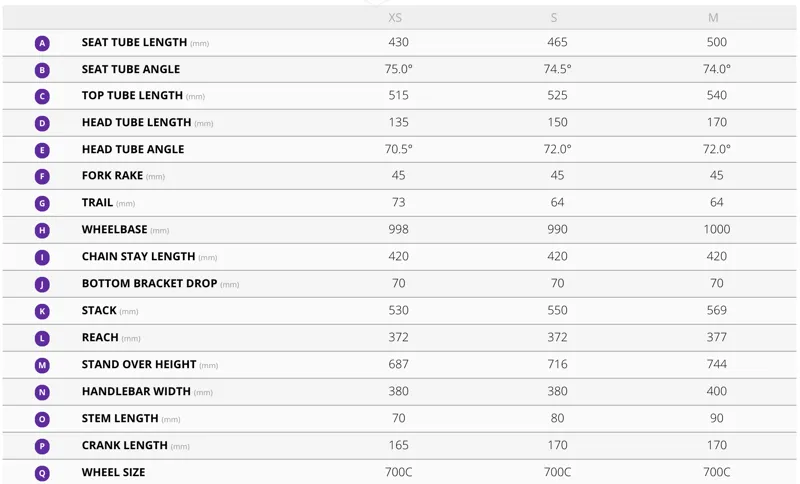Click the HANDLEBAR WIDTH value 400 for M
800x484 pixels.
click(x=716, y=391)
